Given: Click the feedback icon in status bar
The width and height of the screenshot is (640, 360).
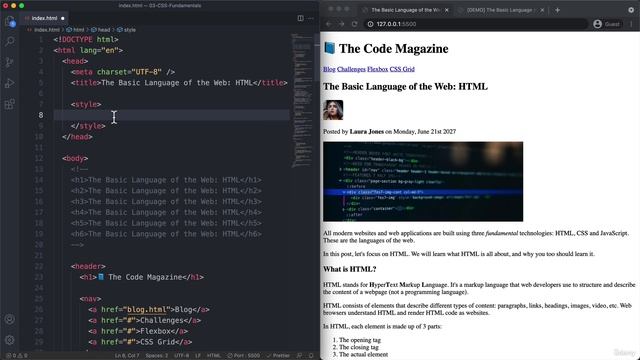Looking at the screenshot, I should (x=300, y=356).
